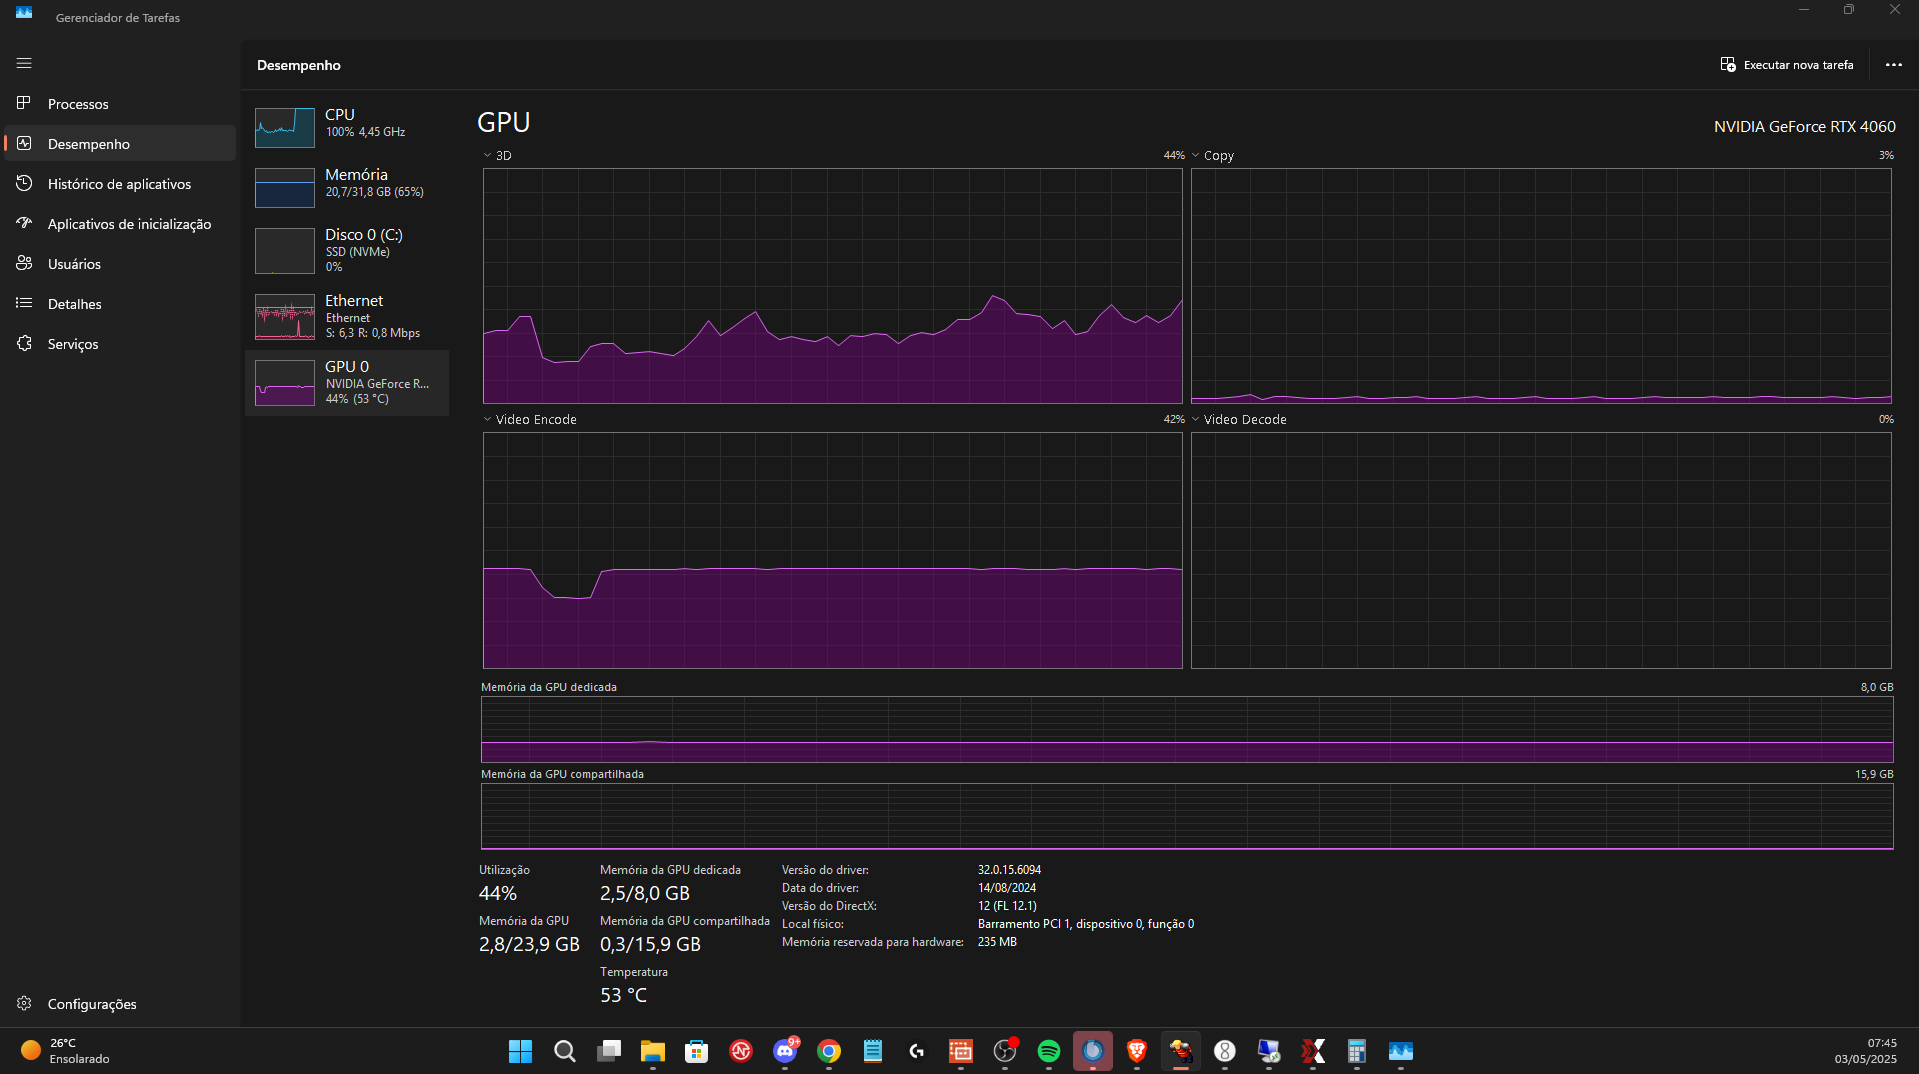Open the Processos page

[x=120, y=104]
